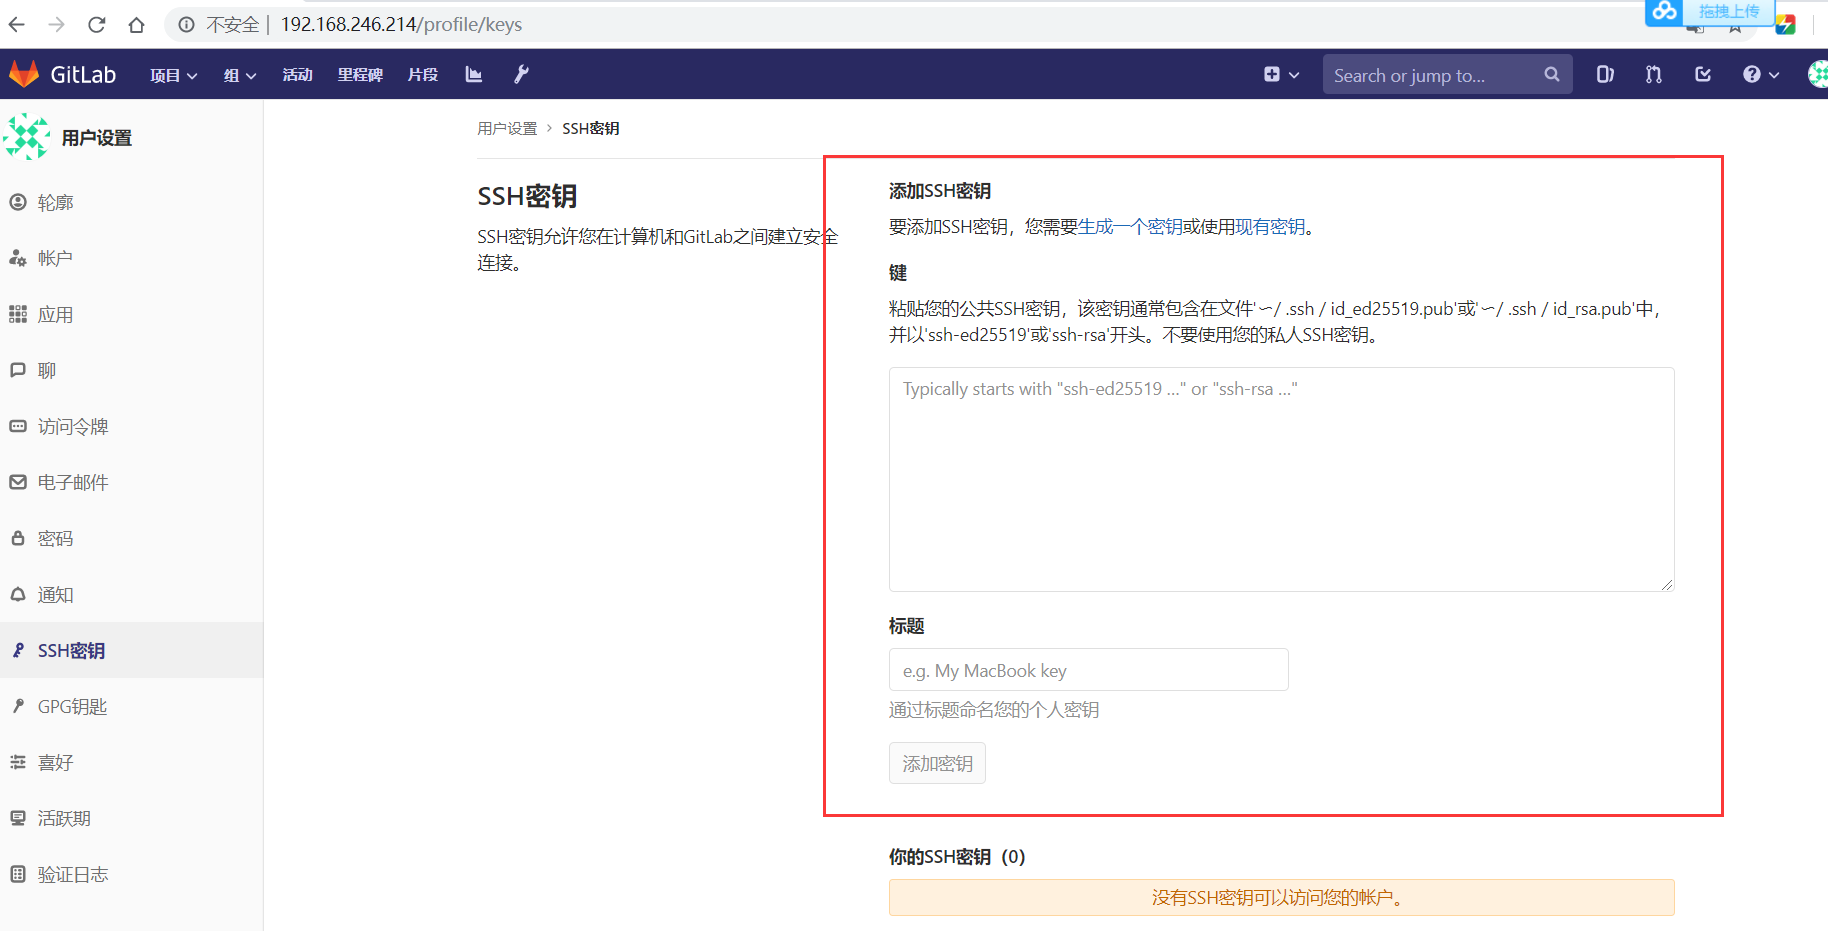Open the admin area wrench icon
The width and height of the screenshot is (1828, 931).
point(521,74)
